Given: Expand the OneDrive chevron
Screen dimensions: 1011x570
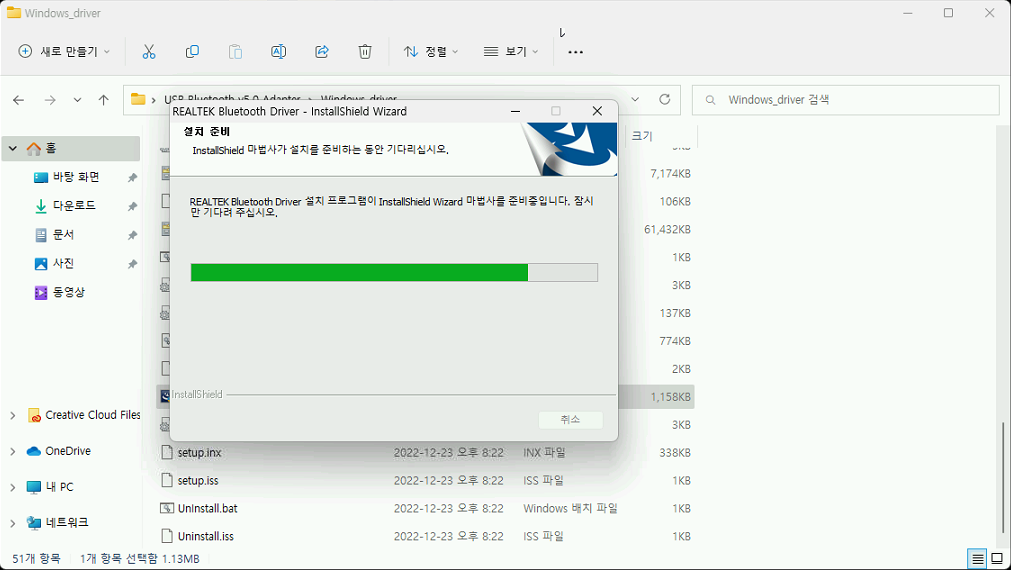Looking at the screenshot, I should point(13,451).
